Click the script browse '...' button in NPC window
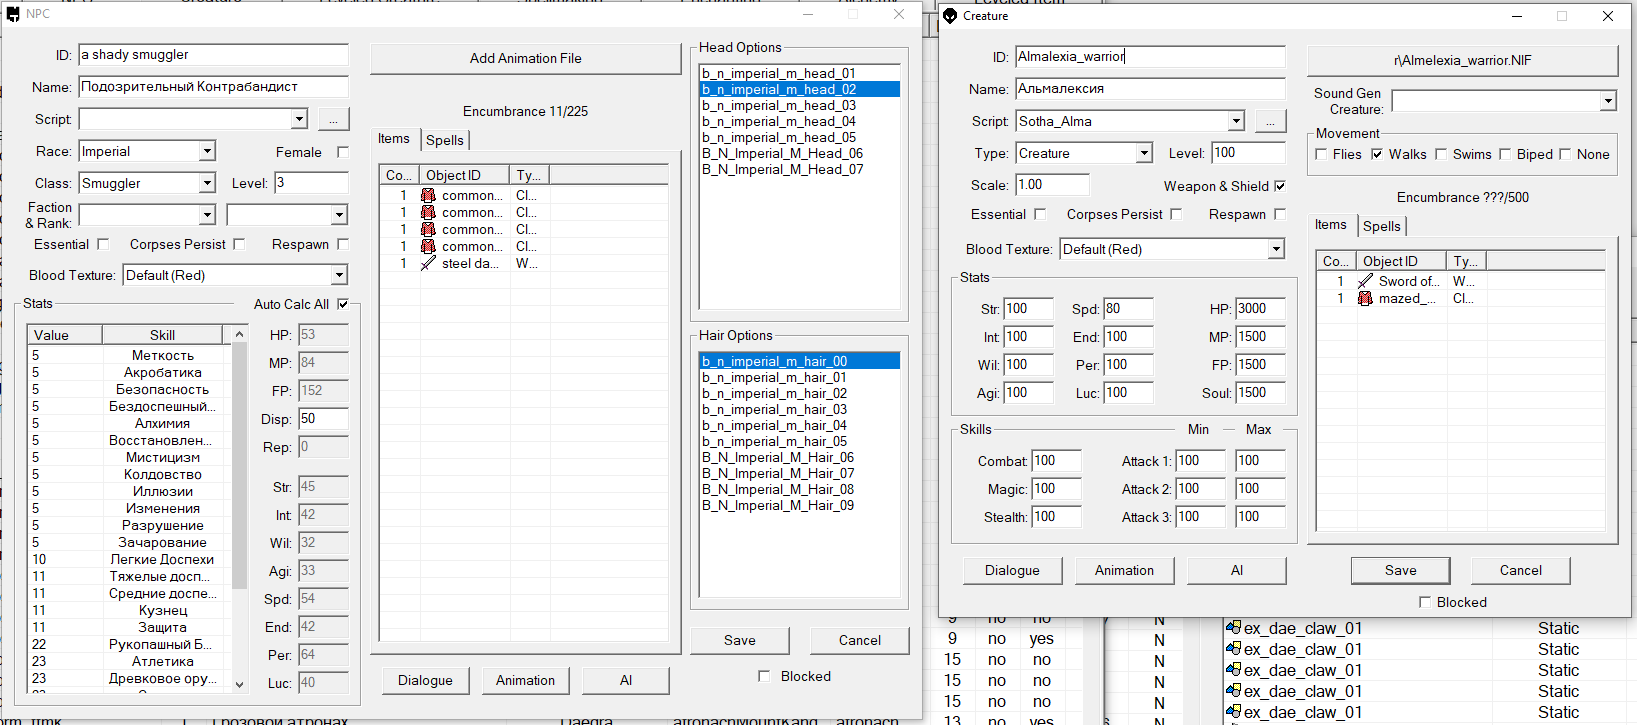 click(334, 119)
